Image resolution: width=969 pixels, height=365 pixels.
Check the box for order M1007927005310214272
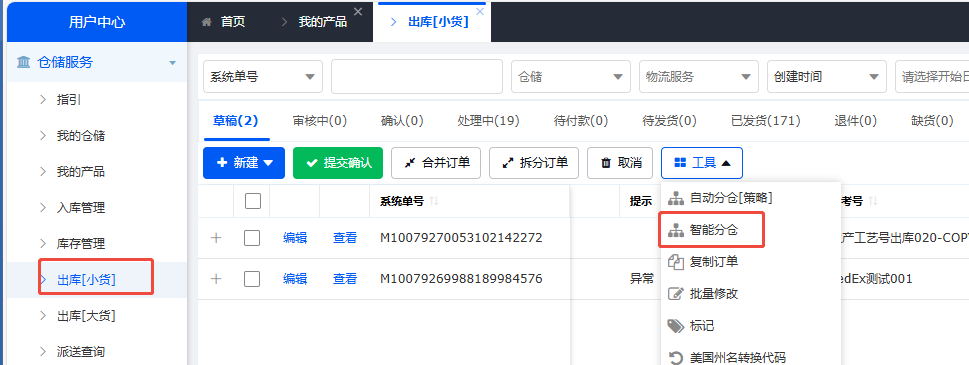point(252,238)
